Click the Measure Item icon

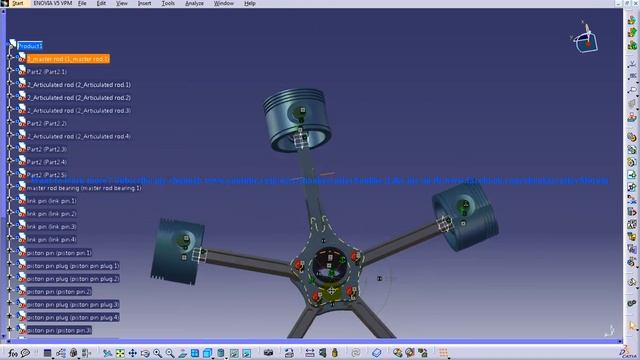tap(322, 353)
